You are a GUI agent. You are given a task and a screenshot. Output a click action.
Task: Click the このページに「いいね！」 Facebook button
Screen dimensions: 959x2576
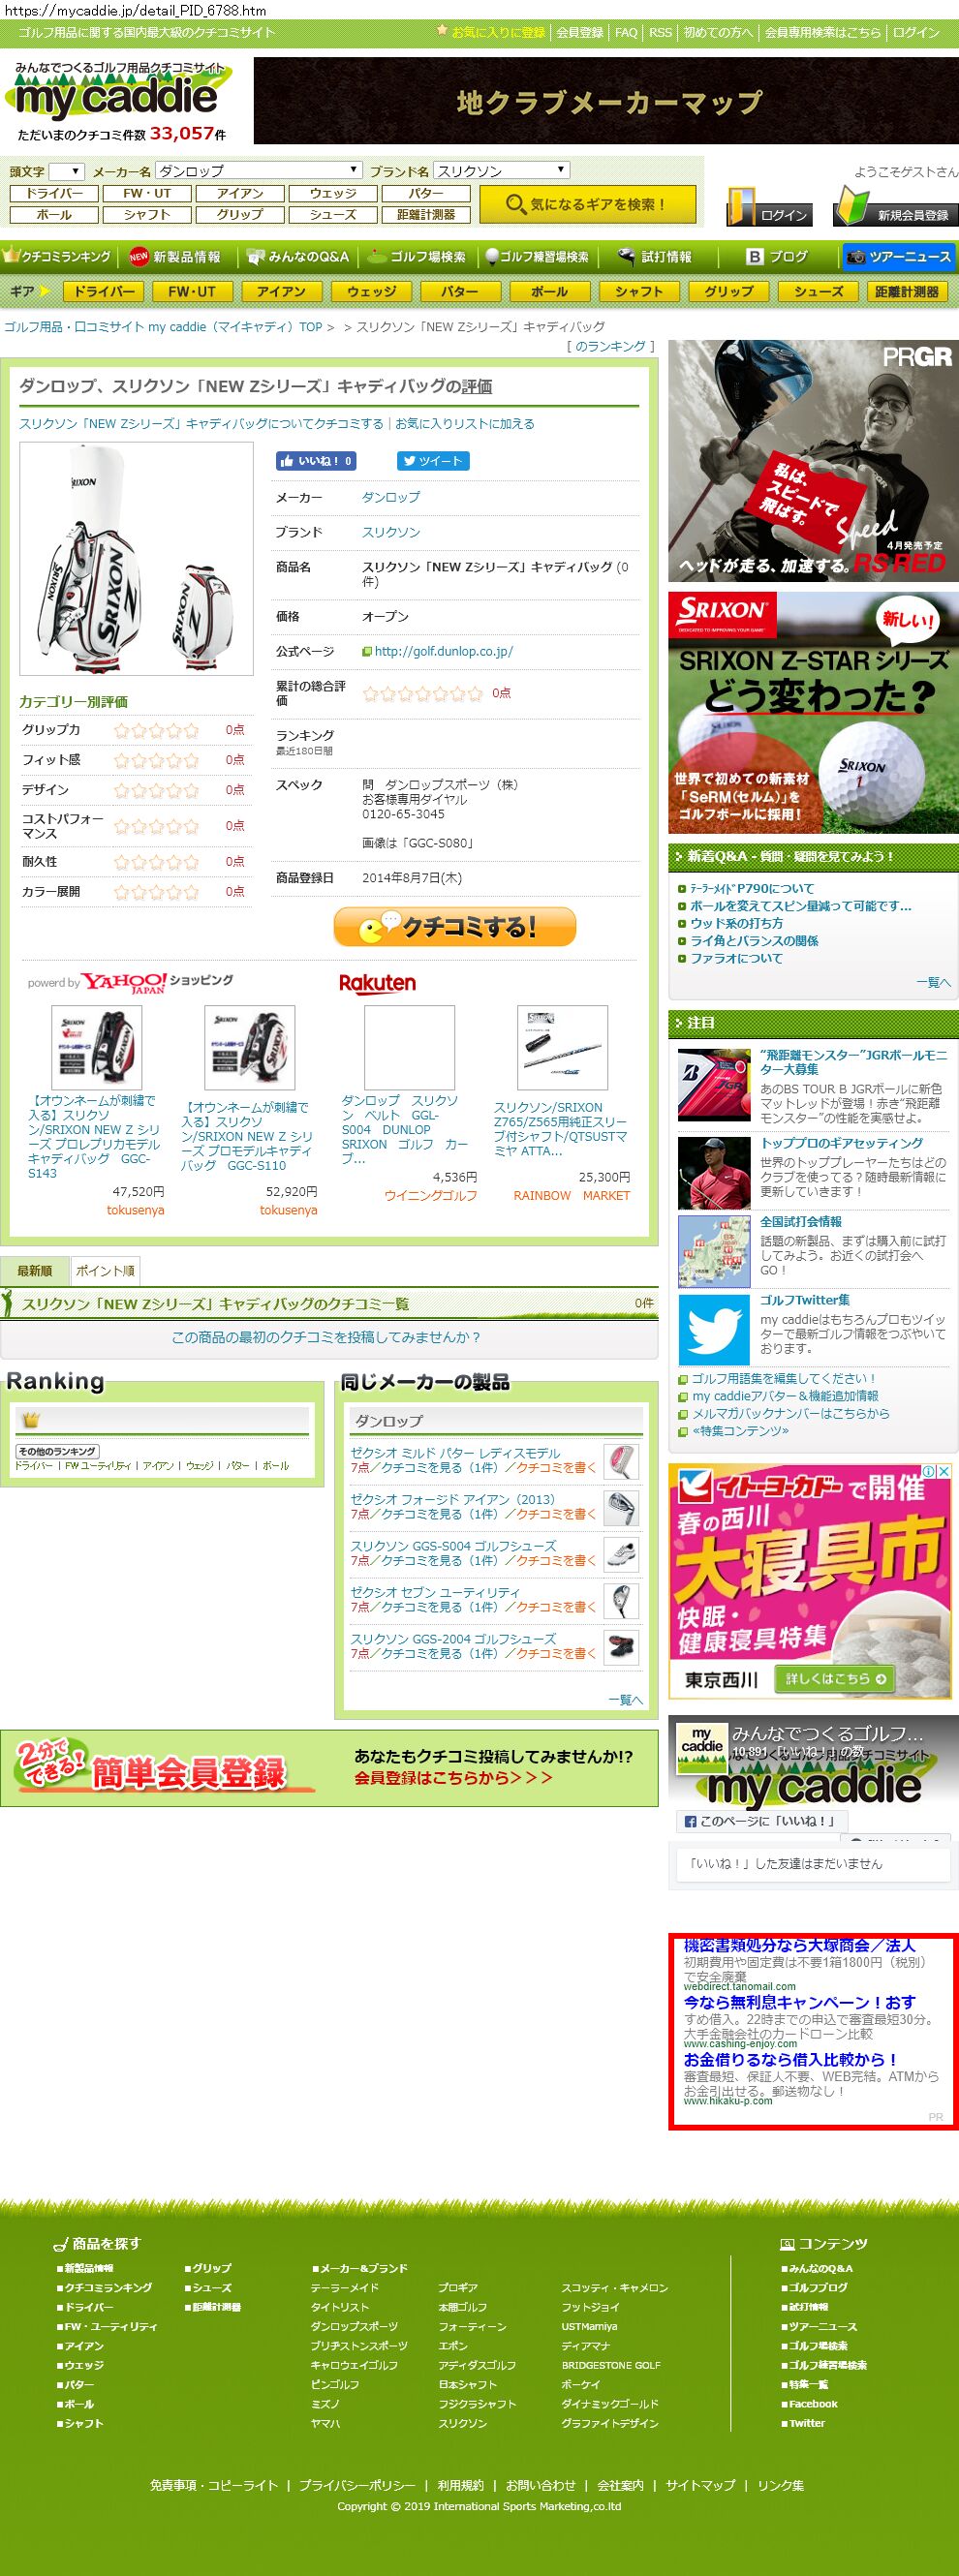762,1820
